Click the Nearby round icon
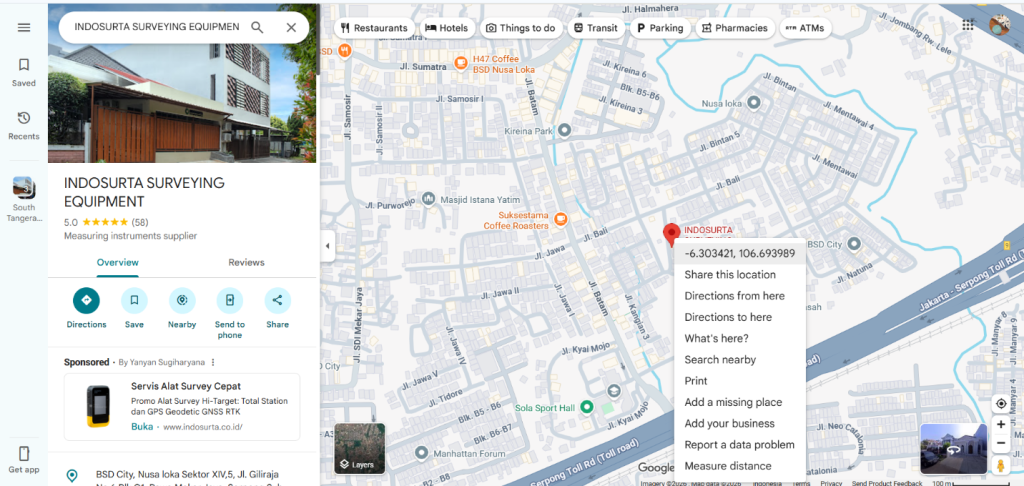This screenshot has height=486, width=1024. (x=182, y=300)
